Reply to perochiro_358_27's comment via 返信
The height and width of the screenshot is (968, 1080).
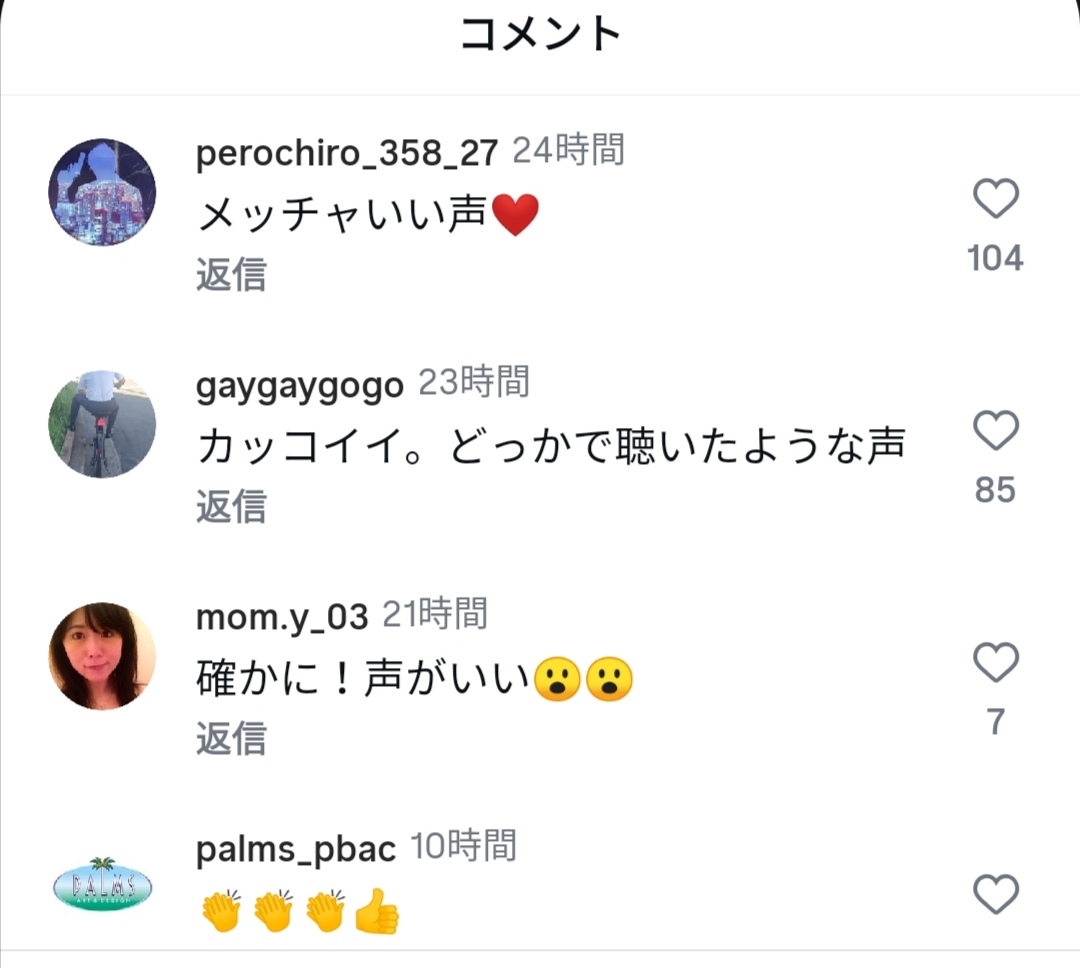click(x=231, y=274)
